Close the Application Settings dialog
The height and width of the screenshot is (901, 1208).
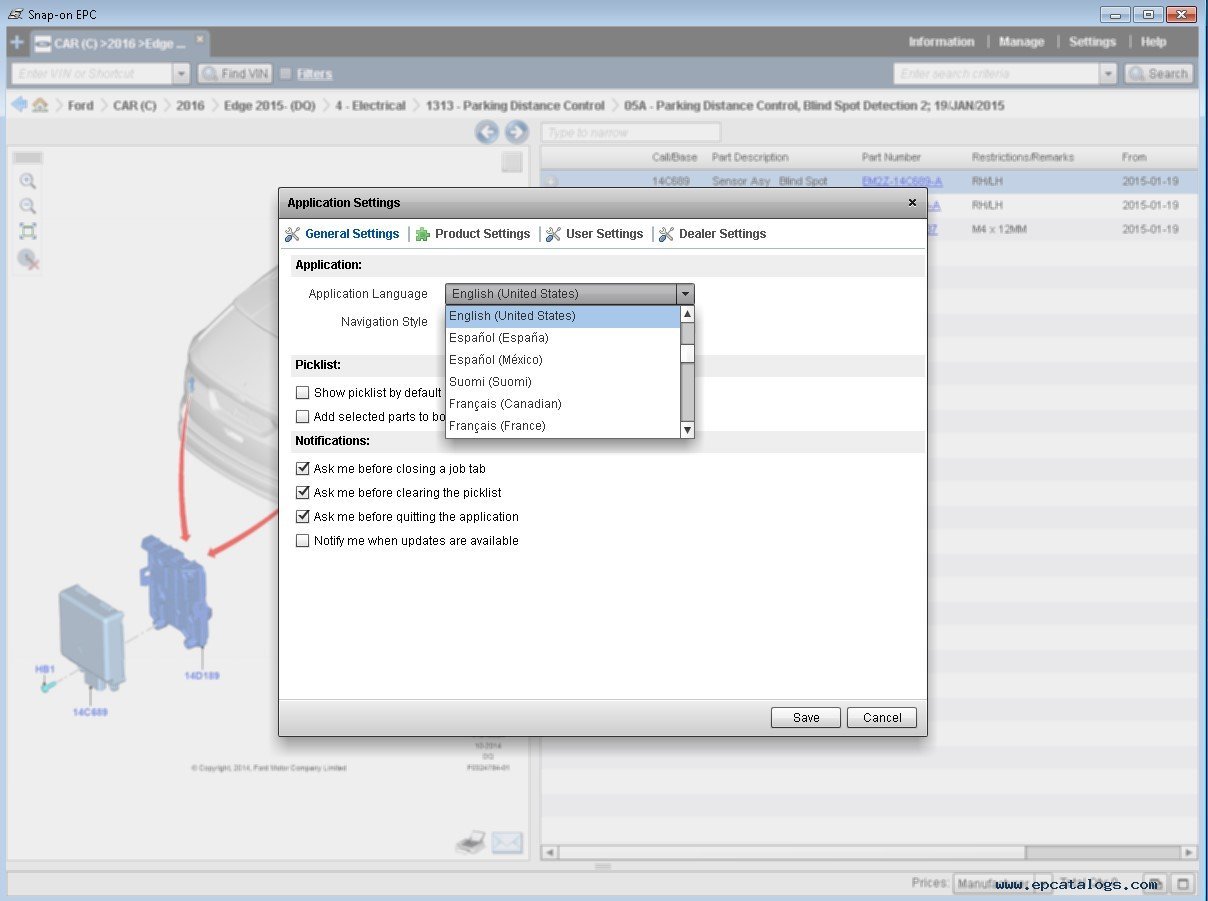[x=911, y=203]
